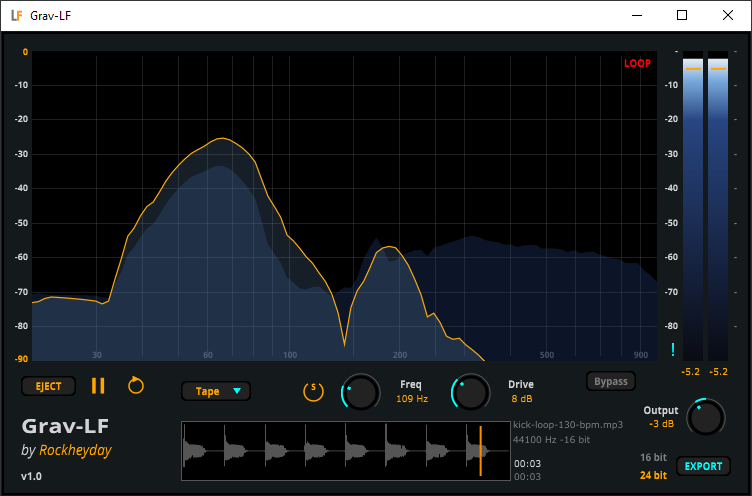Screen dimensions: 752x496
Task: Select 16 bit export depth
Action: pos(653,457)
